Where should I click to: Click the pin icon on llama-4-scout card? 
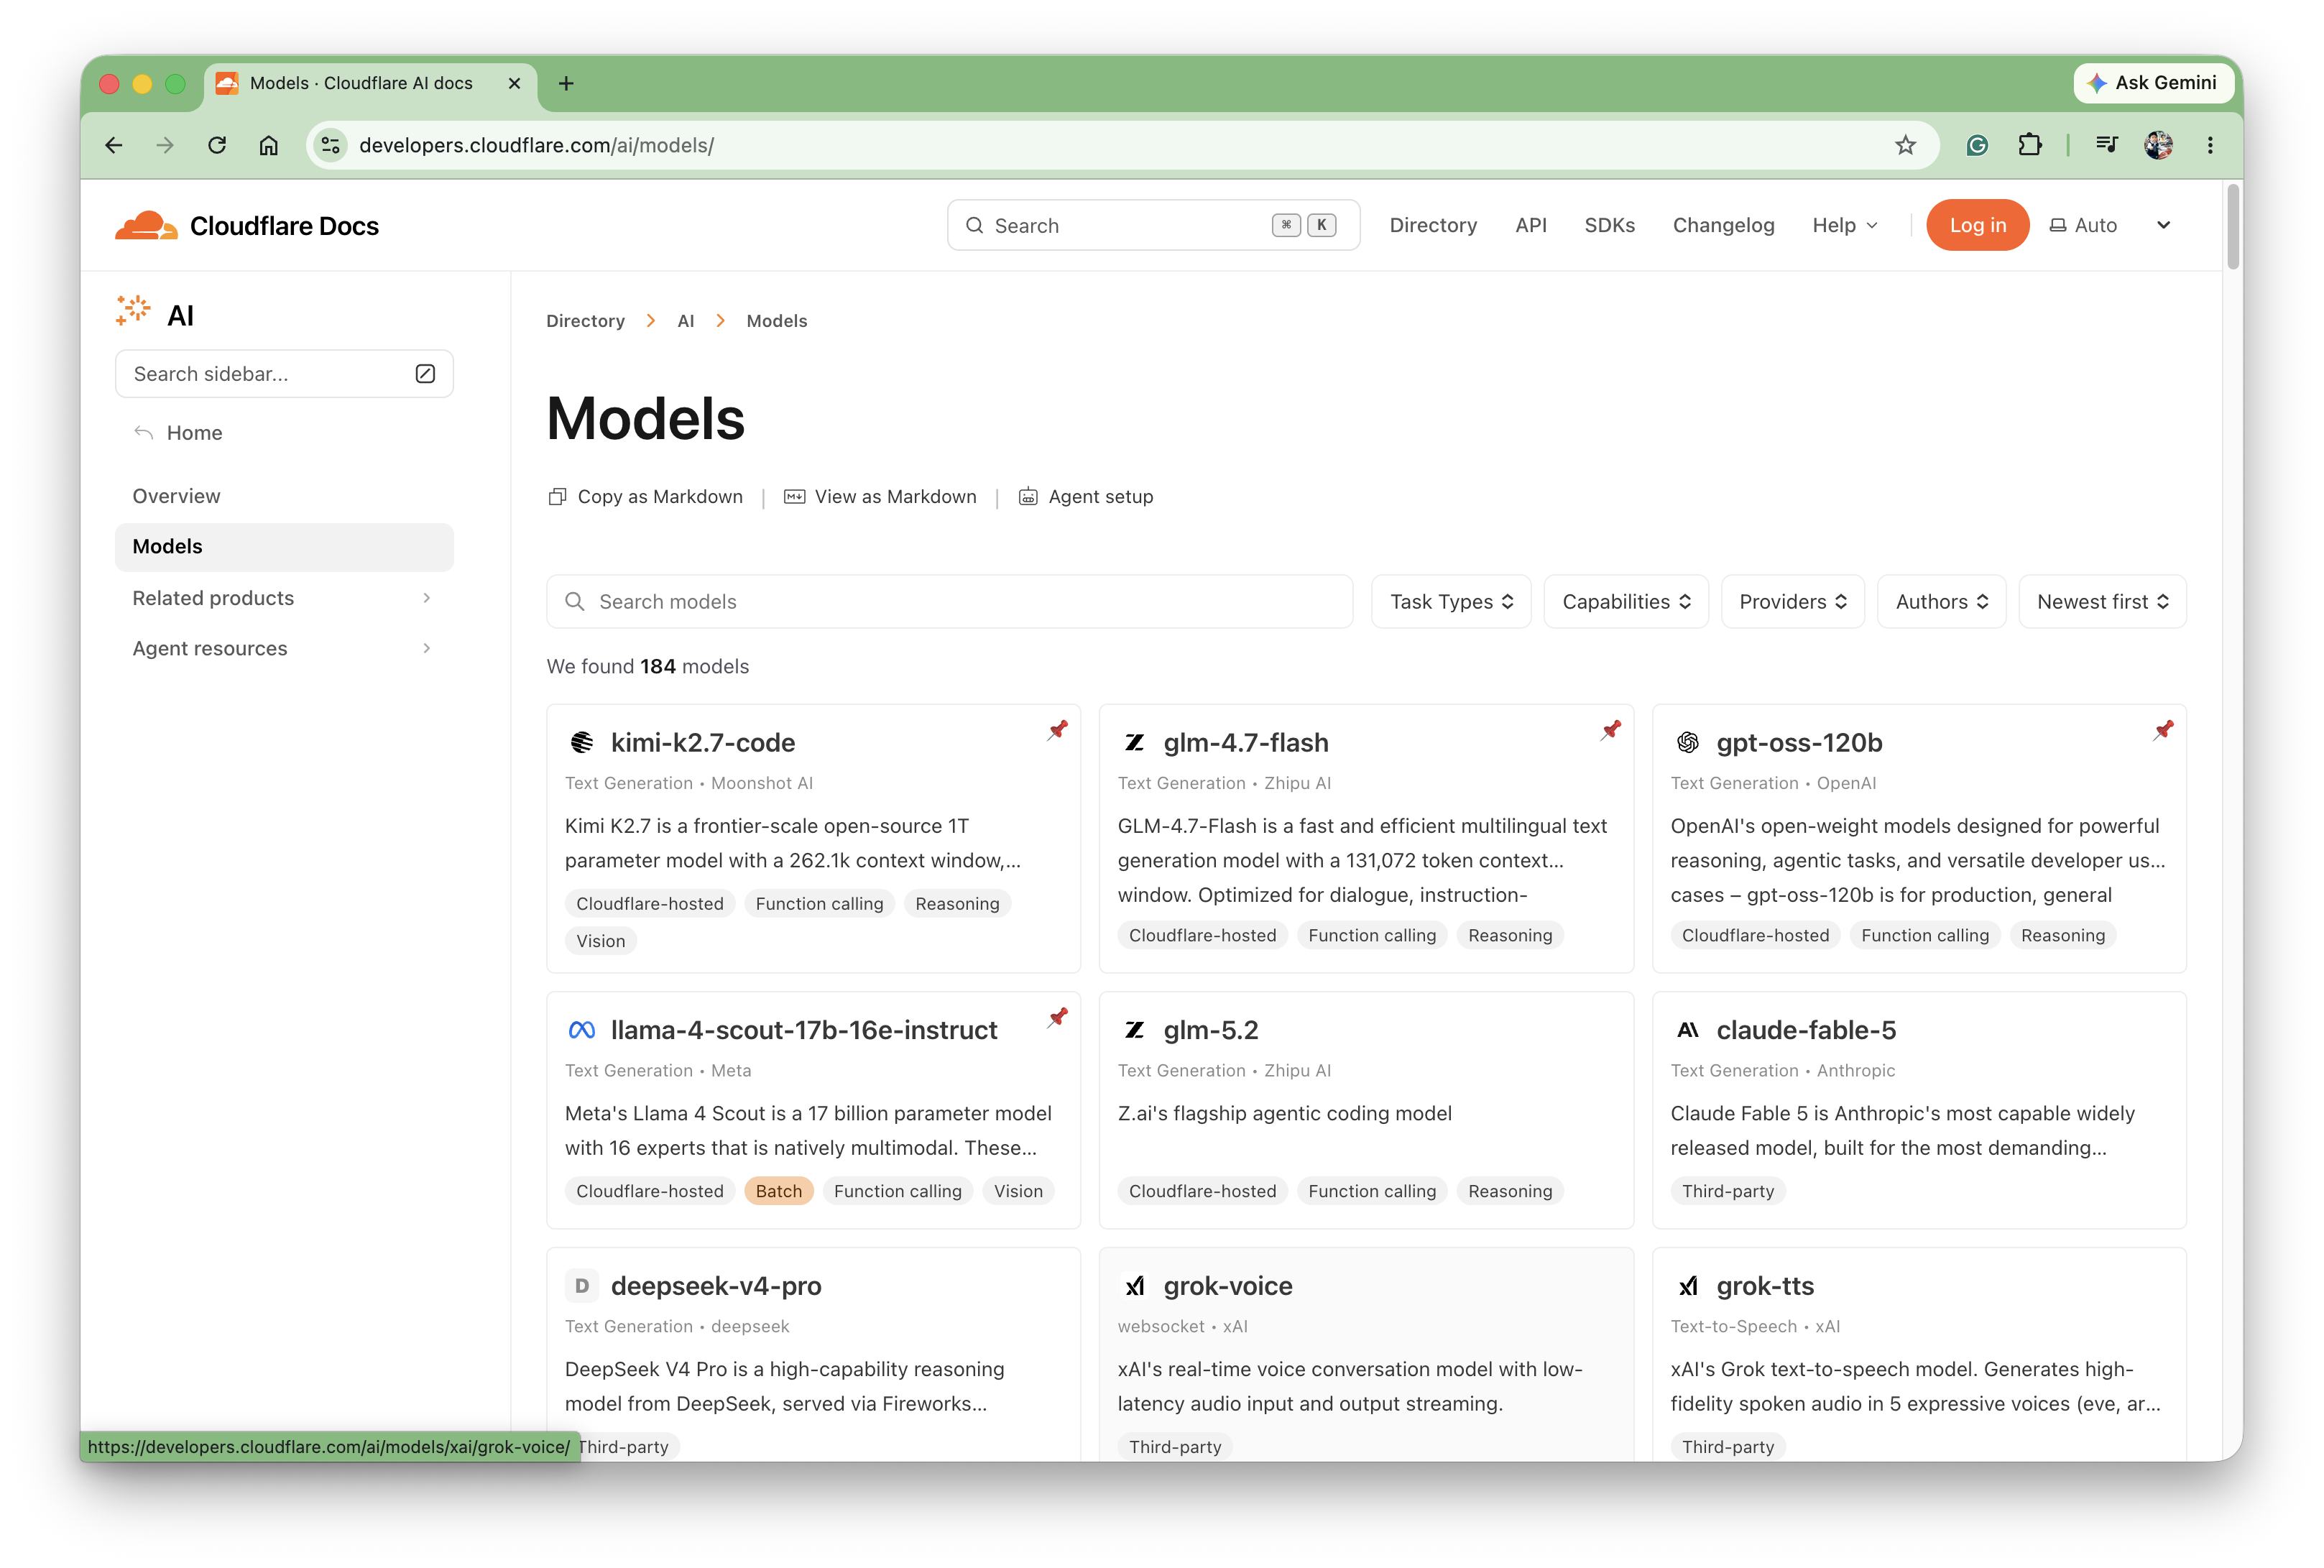(1057, 1018)
